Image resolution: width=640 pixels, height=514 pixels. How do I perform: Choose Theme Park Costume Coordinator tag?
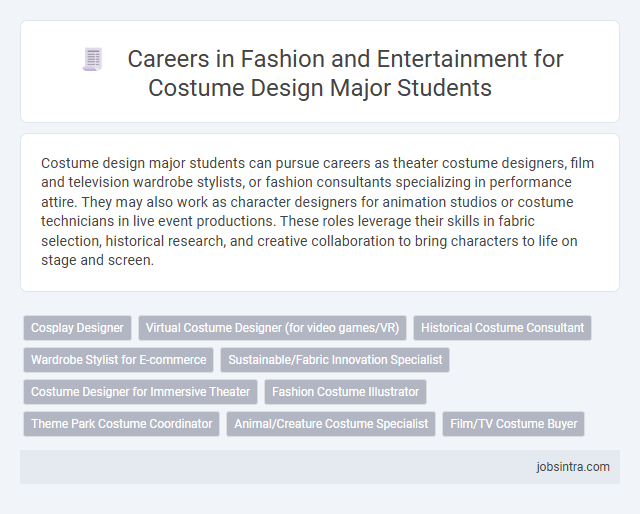click(122, 424)
